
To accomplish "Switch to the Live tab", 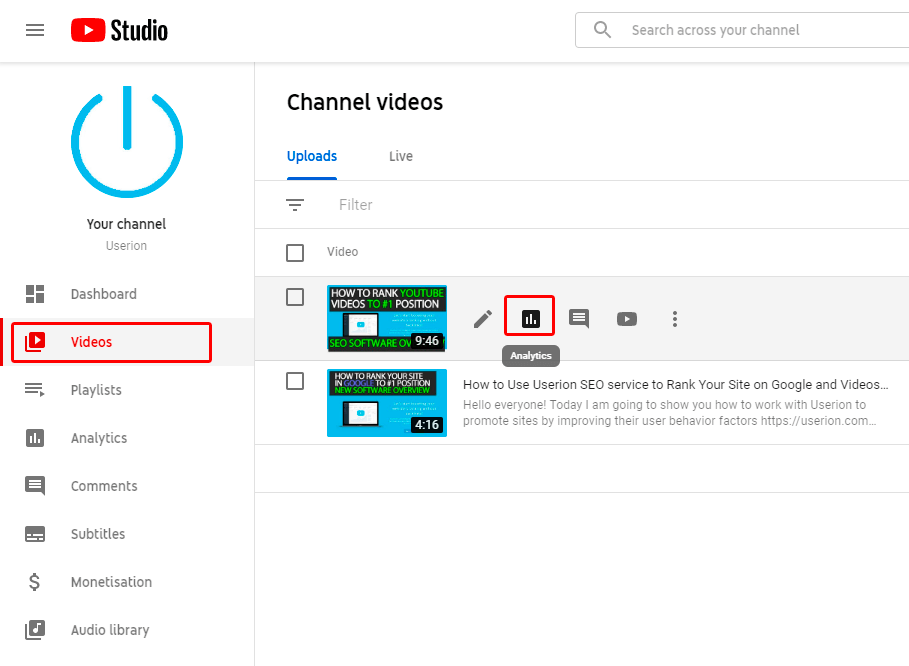I will point(401,157).
